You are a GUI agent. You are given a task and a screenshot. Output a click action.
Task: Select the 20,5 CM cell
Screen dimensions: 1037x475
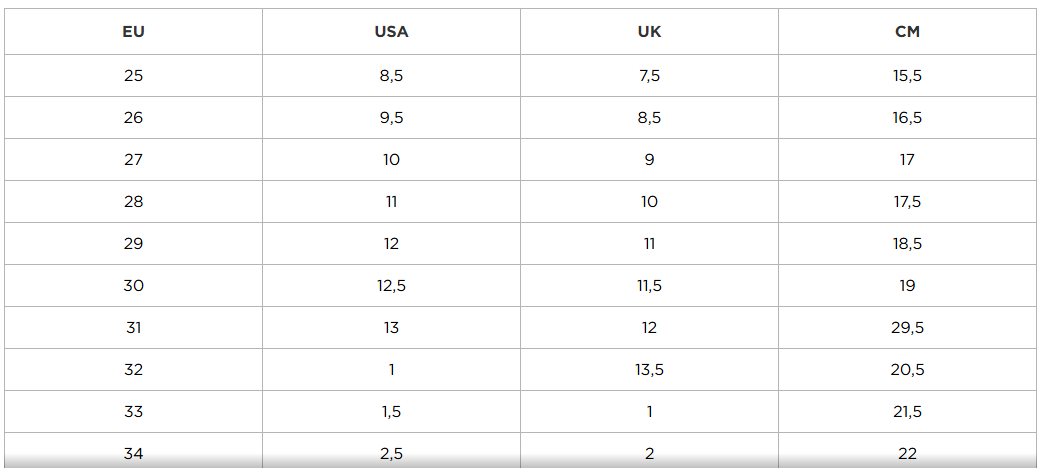click(907, 370)
